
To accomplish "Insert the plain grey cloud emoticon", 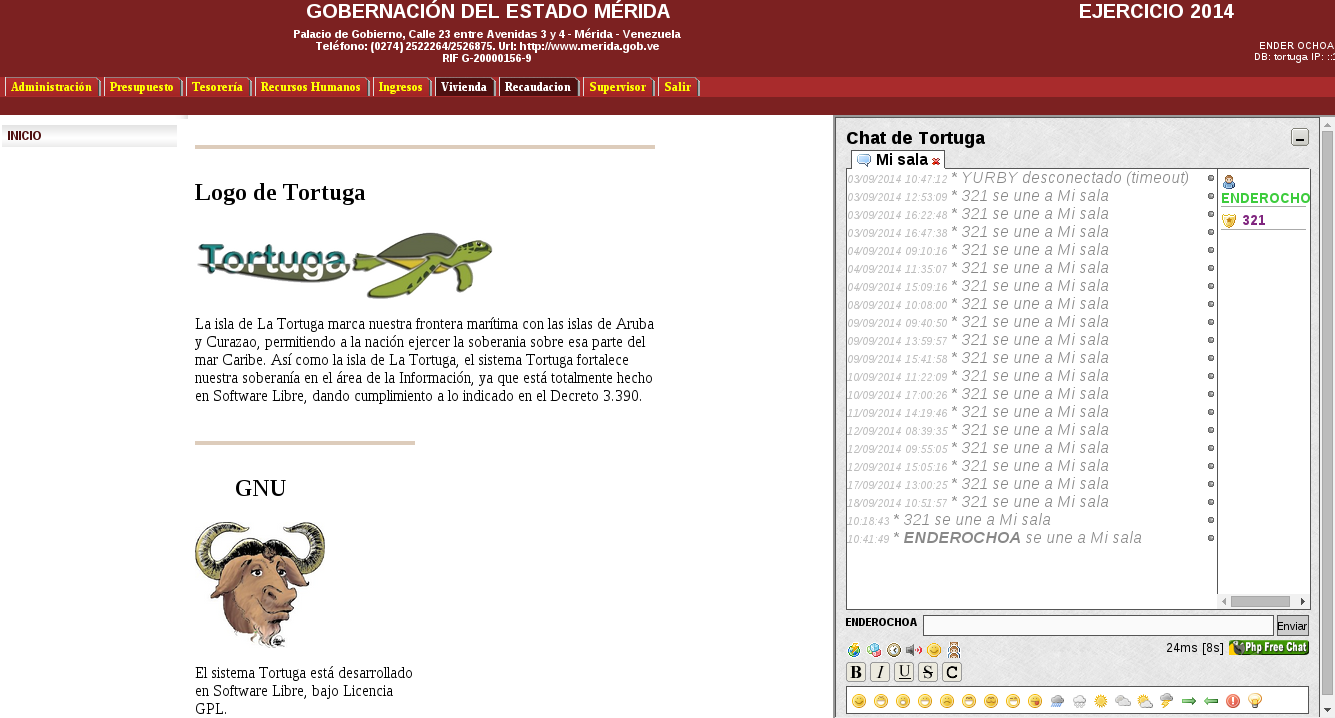I will (1123, 701).
